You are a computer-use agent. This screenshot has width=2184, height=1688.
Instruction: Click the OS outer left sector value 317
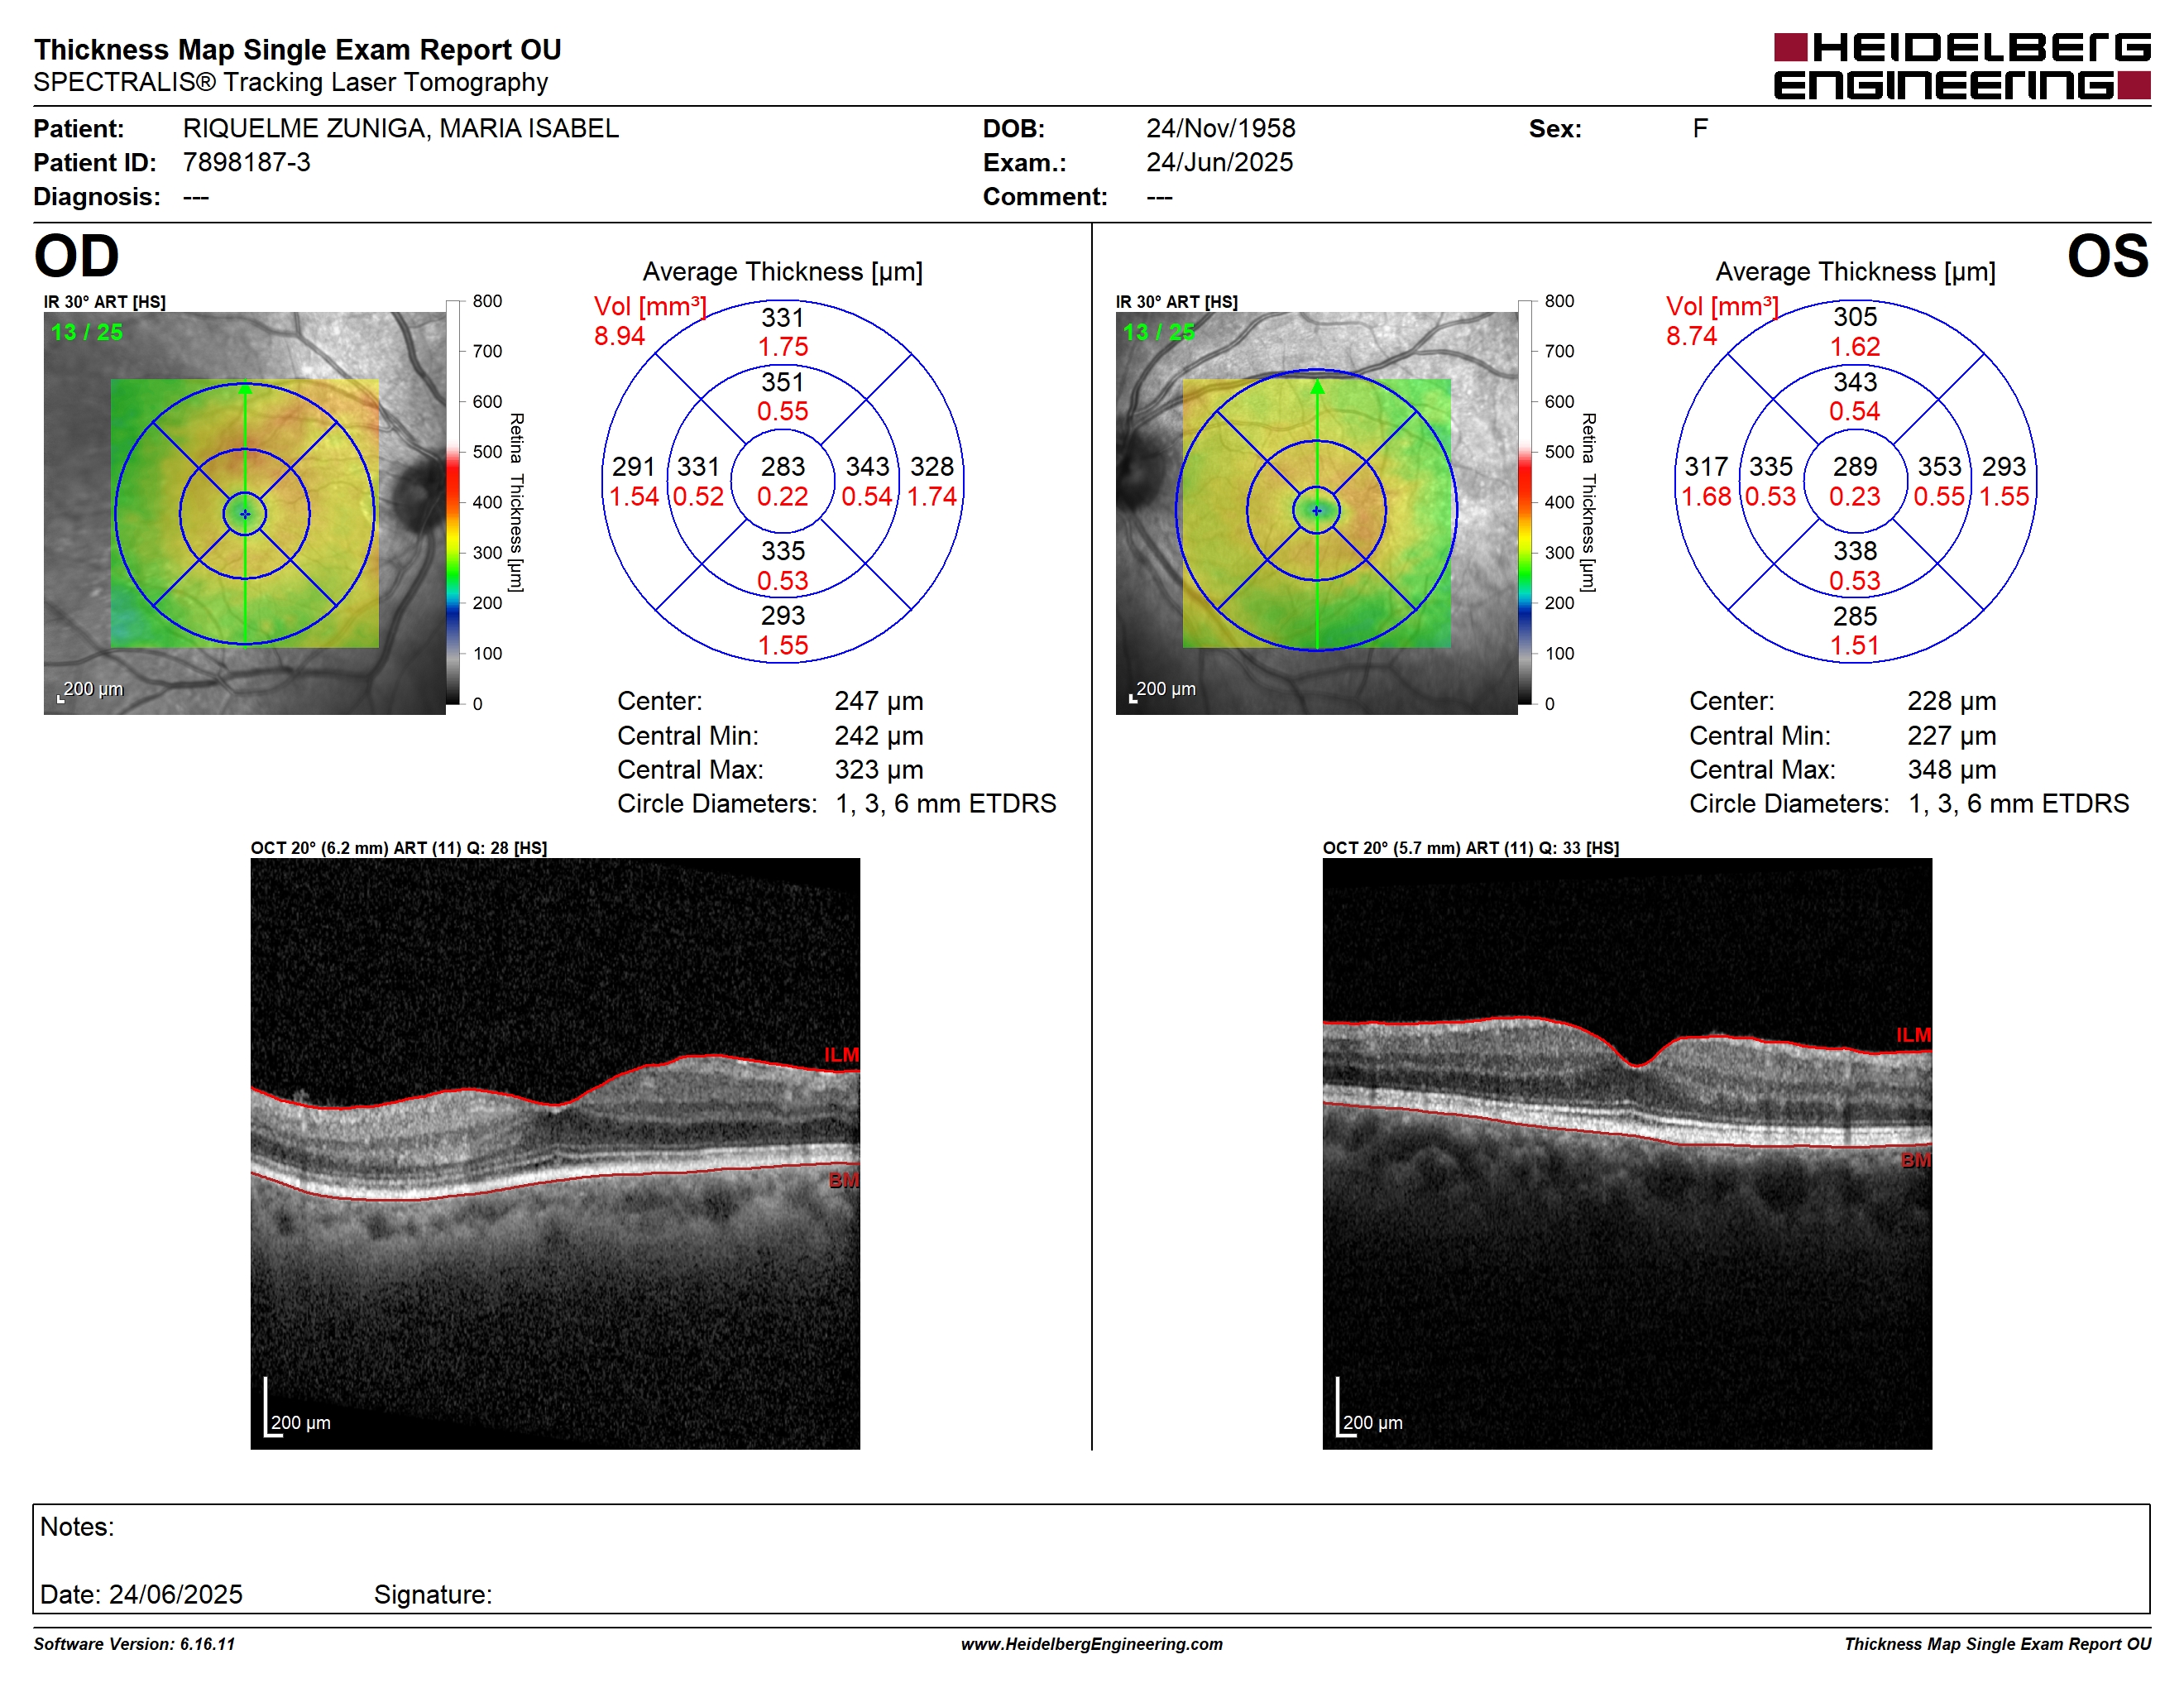point(1705,467)
